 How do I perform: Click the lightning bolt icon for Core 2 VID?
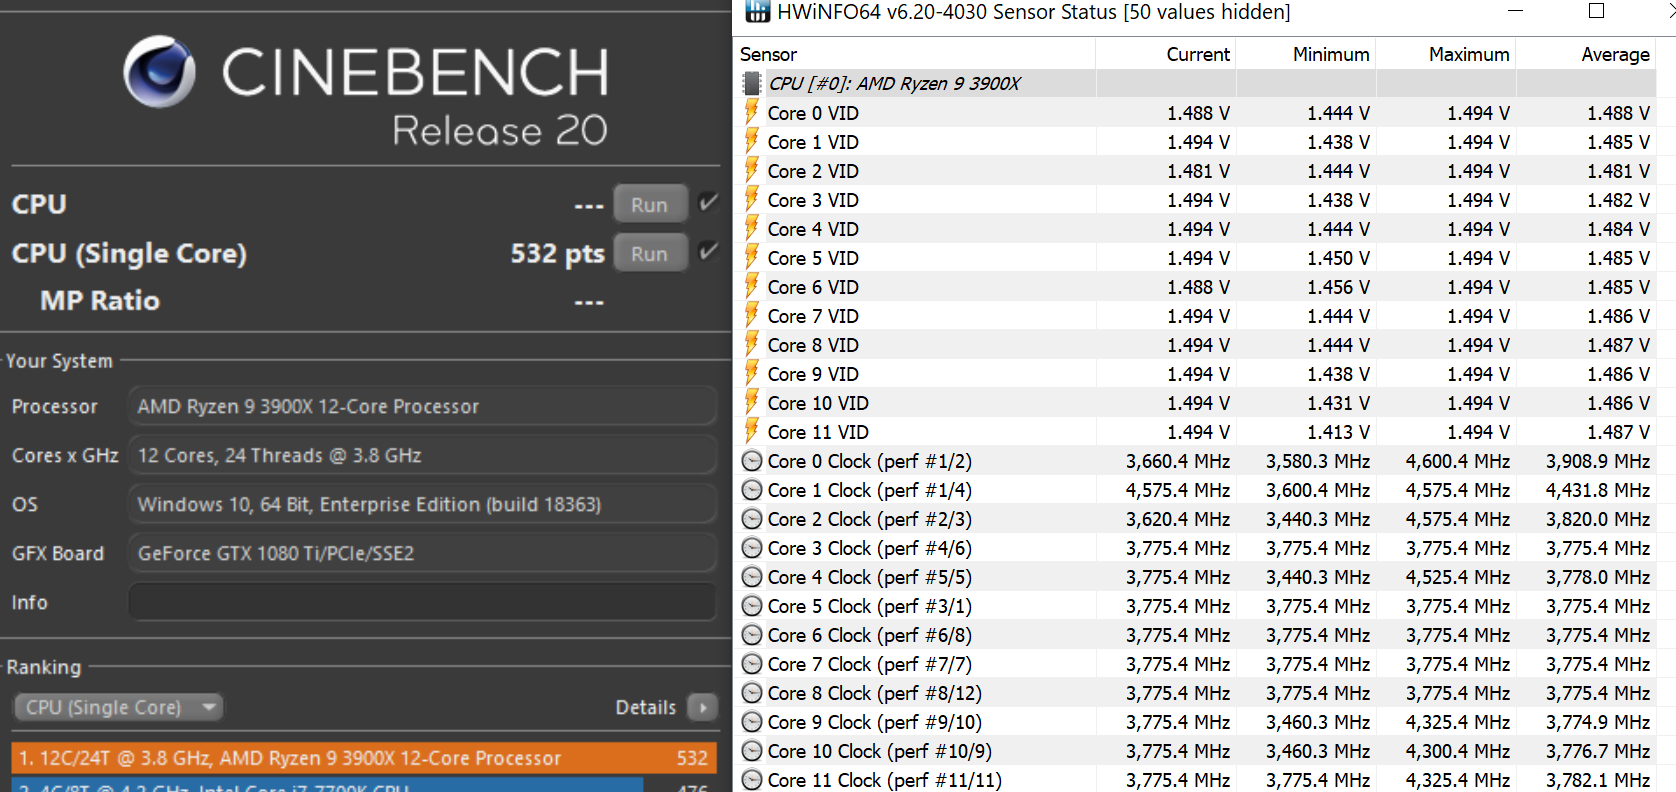(752, 170)
